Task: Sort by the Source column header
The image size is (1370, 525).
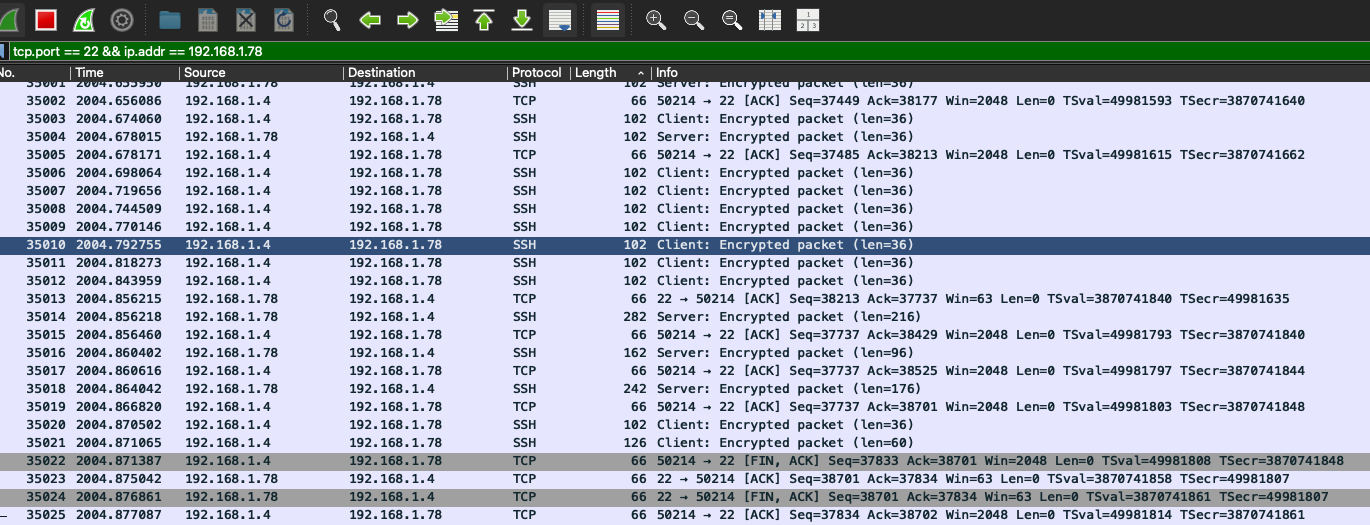Action: tap(261, 73)
